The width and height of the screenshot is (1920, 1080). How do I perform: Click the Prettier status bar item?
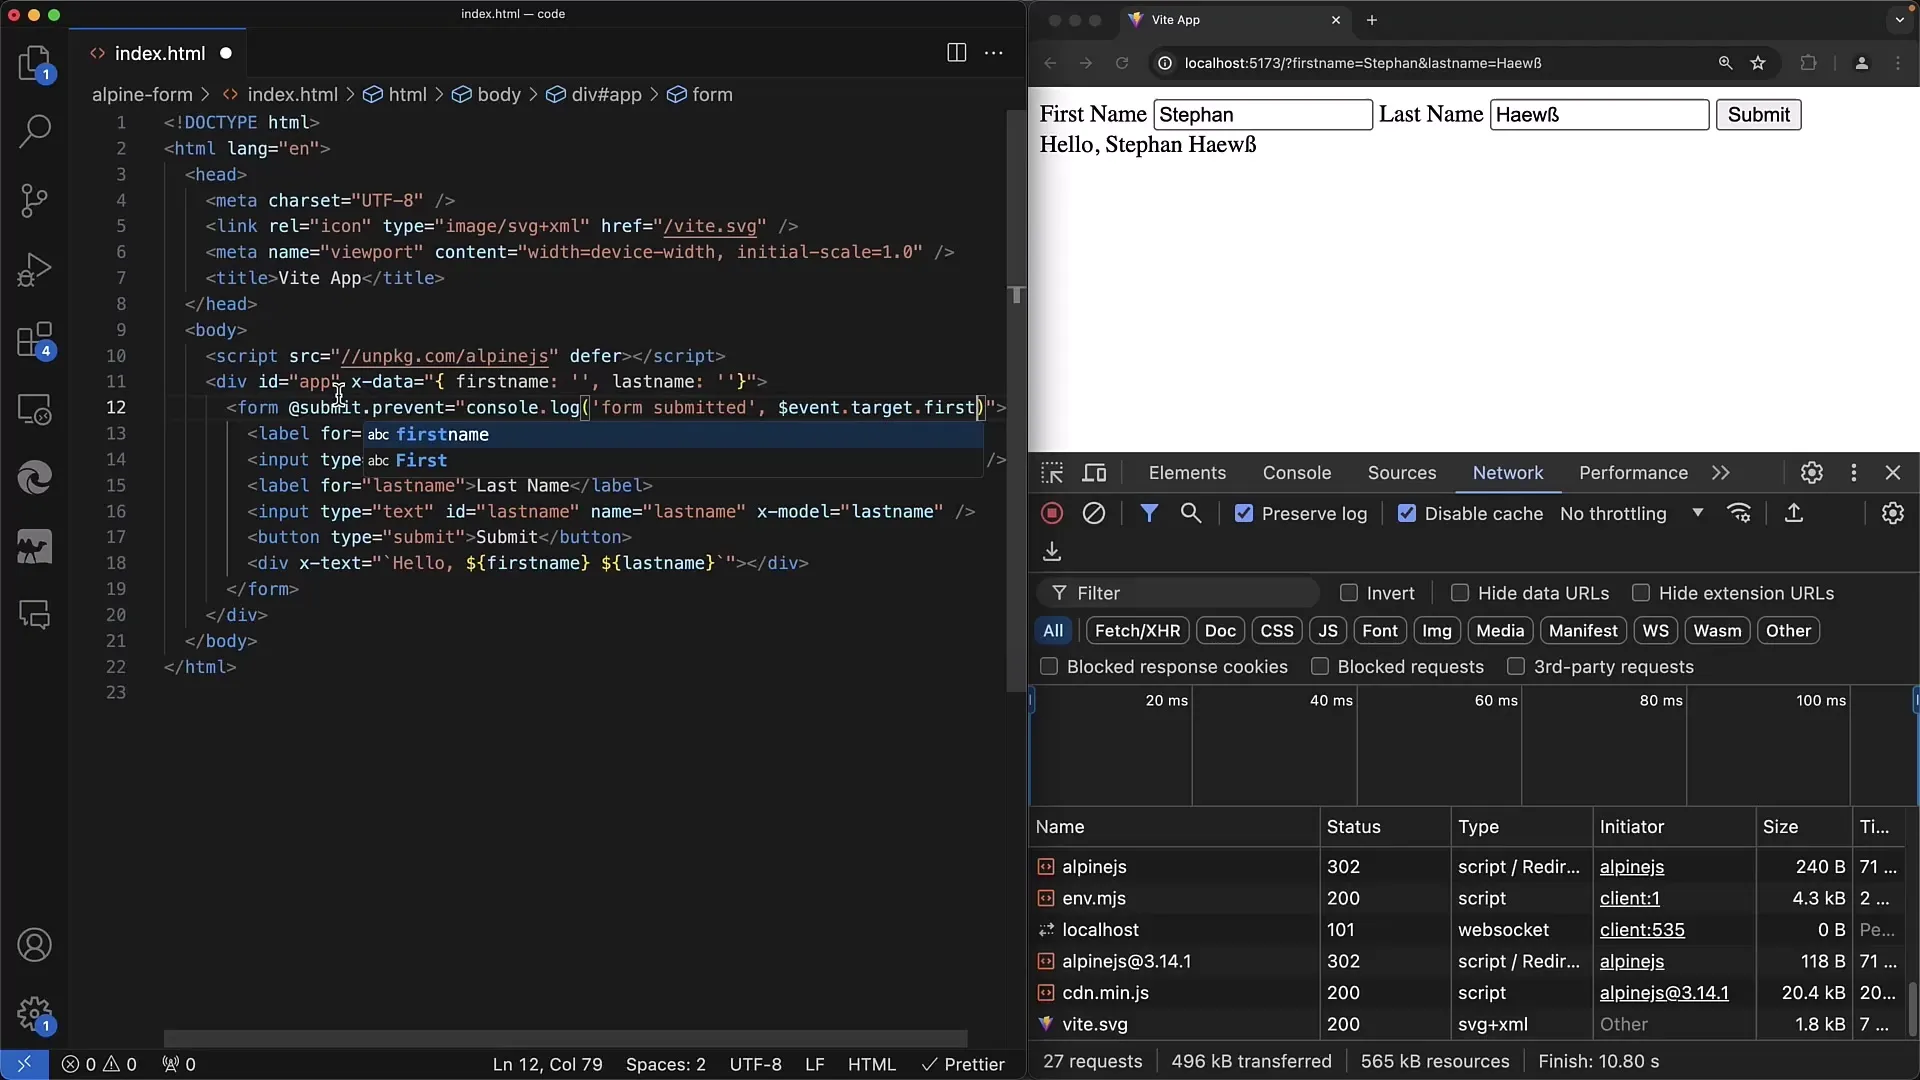tap(963, 1064)
